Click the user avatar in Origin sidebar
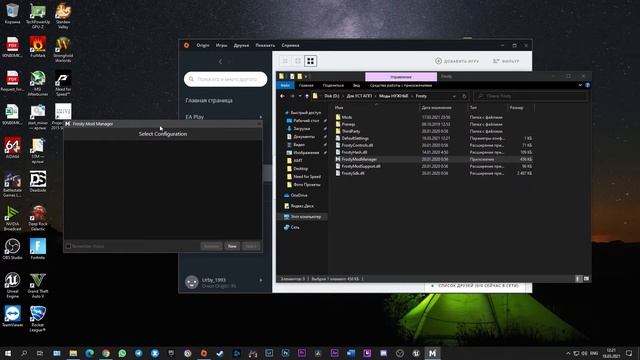Viewport: 640px width, 360px height. (x=191, y=282)
